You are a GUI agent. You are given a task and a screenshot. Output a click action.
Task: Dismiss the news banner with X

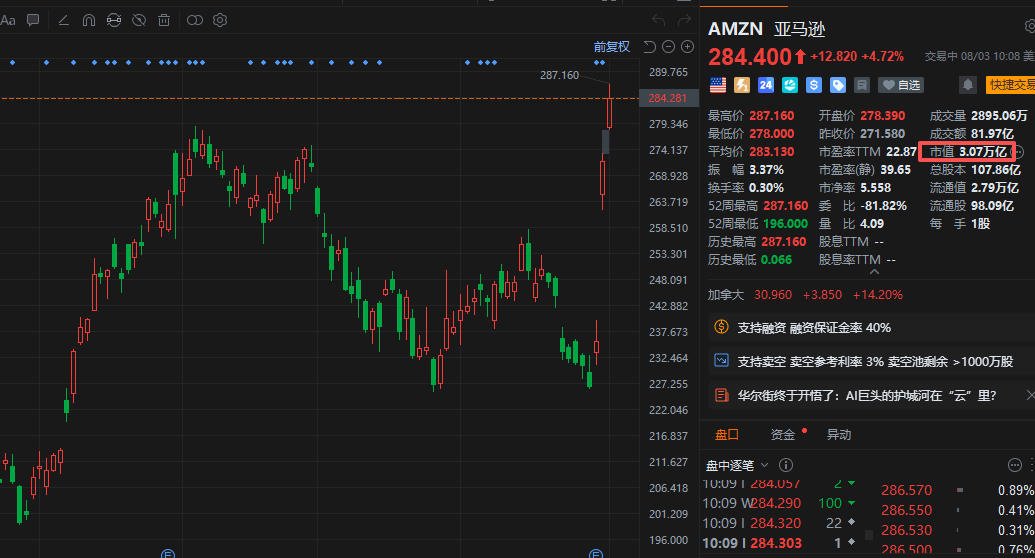(1030, 395)
